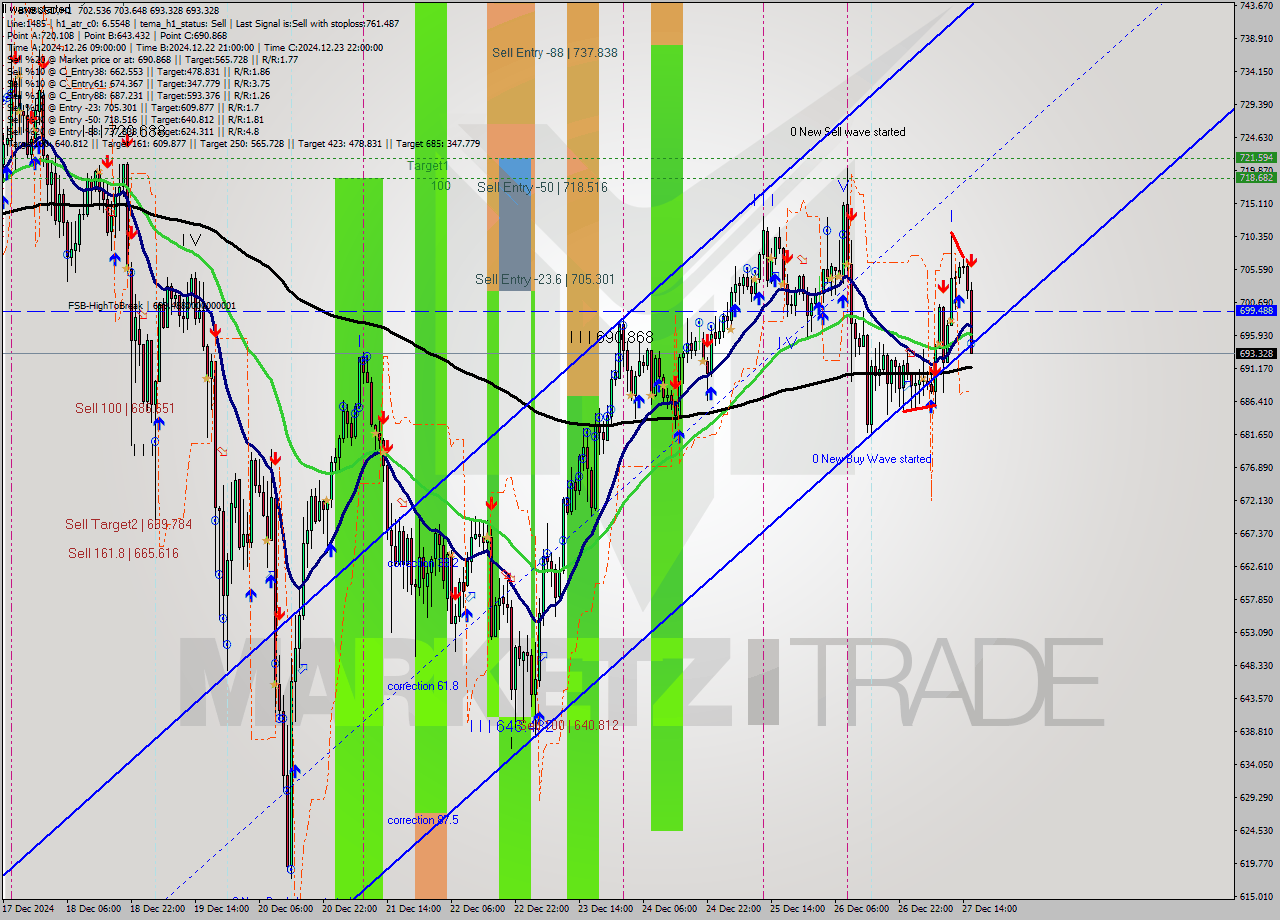Click price axis value 686.410
This screenshot has width=1280, height=920.
coord(1256,402)
